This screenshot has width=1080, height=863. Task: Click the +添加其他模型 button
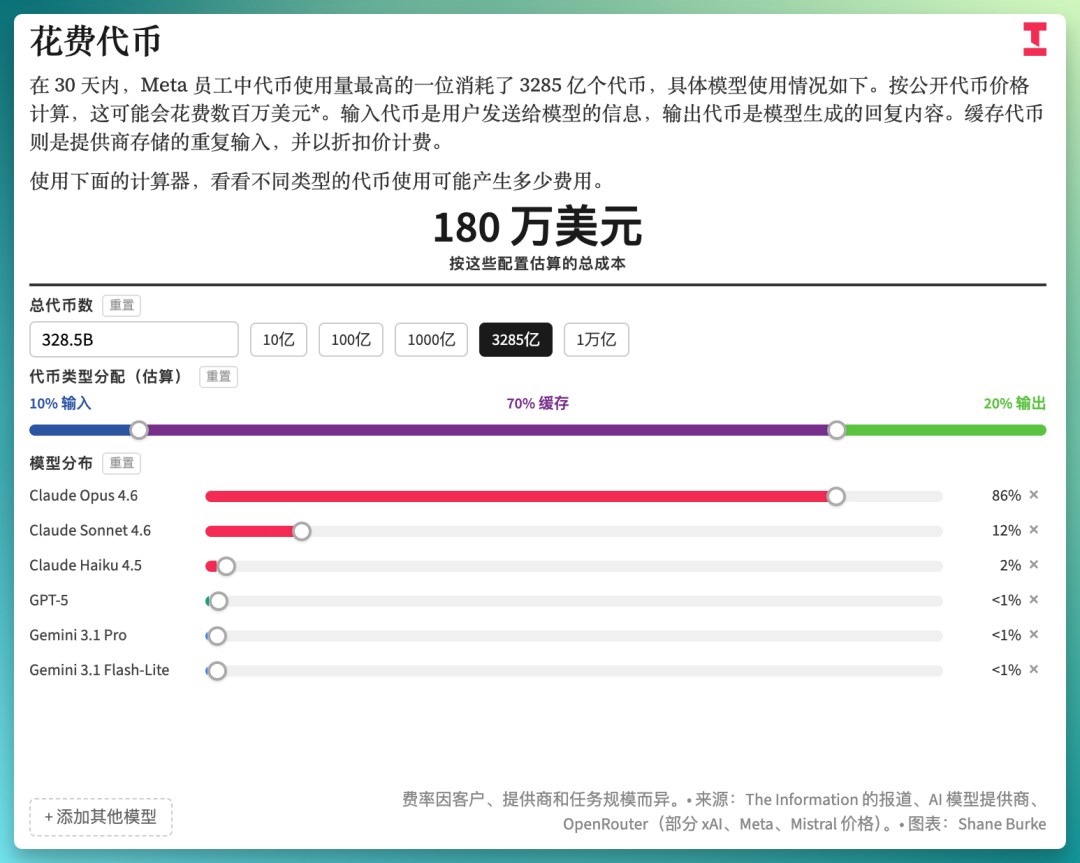101,817
